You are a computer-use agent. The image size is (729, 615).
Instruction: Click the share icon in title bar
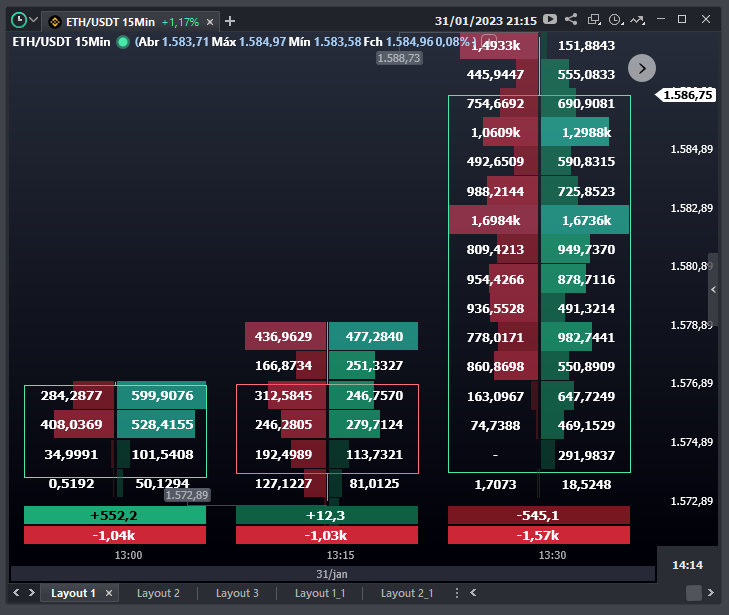pos(571,19)
